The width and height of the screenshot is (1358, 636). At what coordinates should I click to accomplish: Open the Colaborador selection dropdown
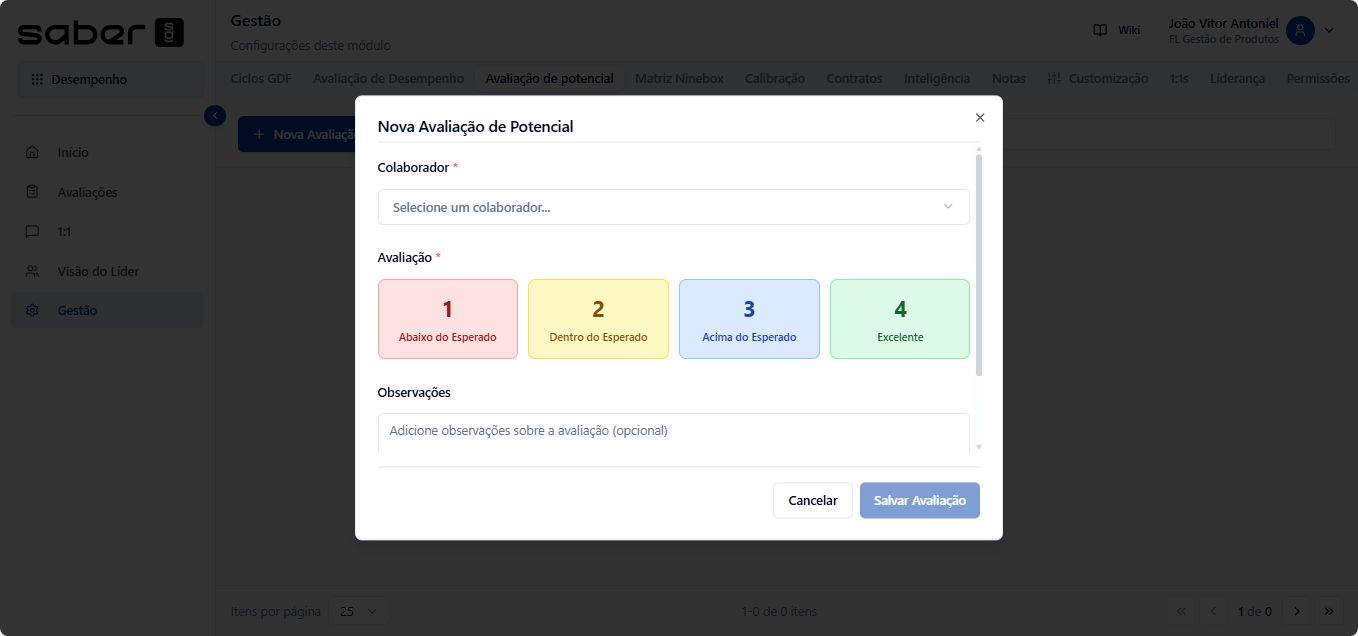pos(673,207)
